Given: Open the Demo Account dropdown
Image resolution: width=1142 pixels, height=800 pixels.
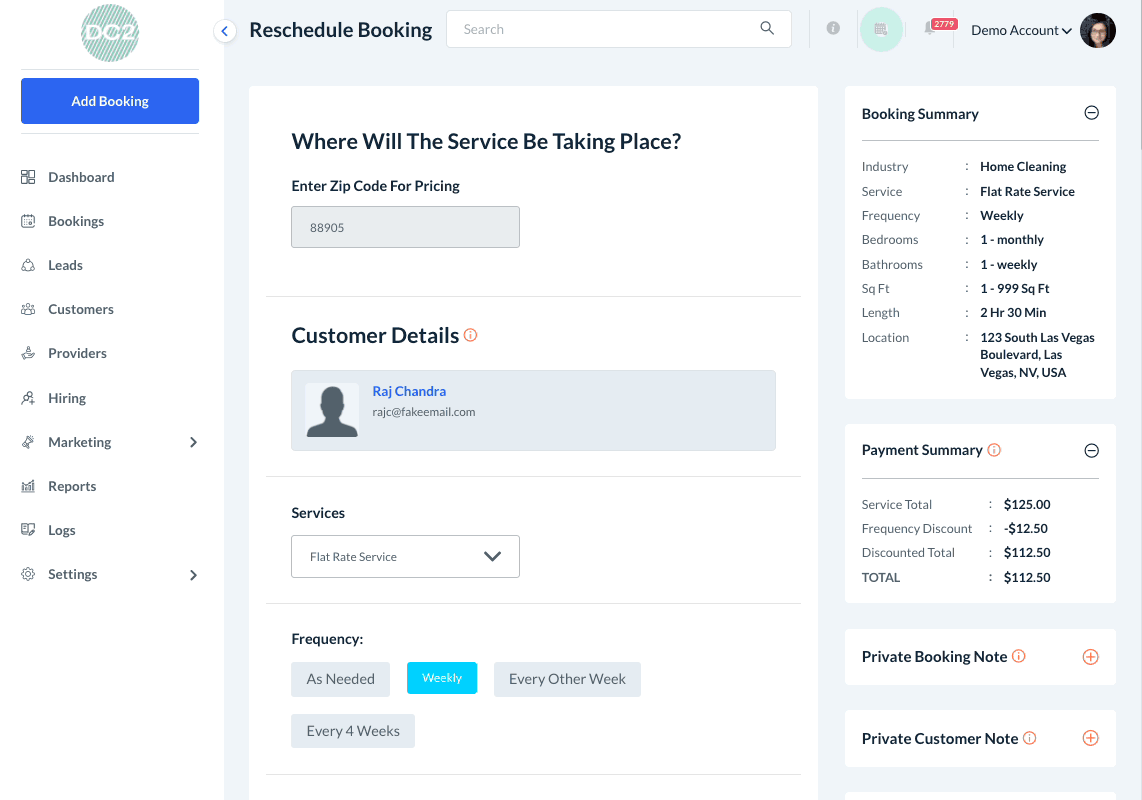Looking at the screenshot, I should click(x=1021, y=30).
